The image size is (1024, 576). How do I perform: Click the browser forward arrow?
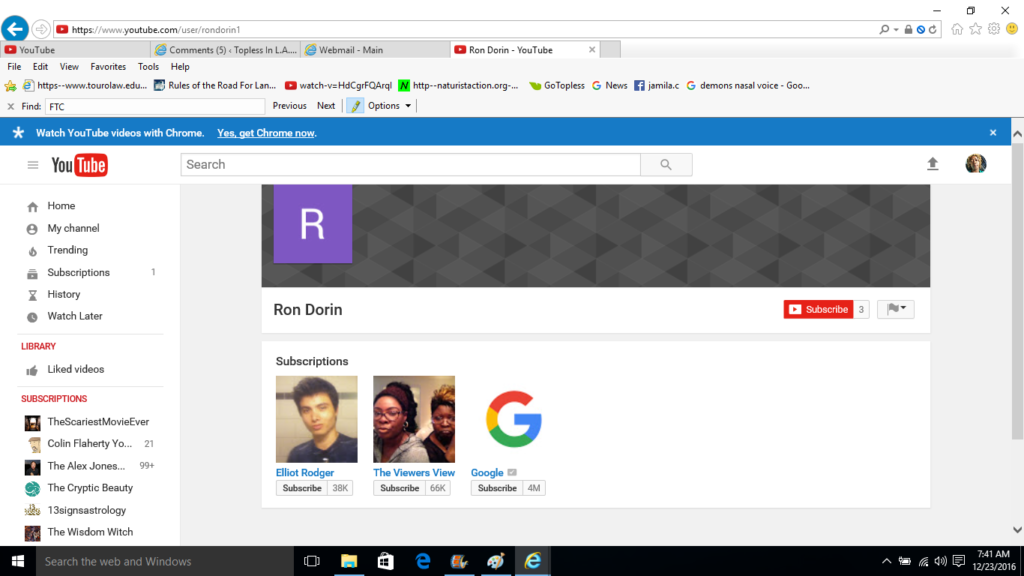coord(40,29)
